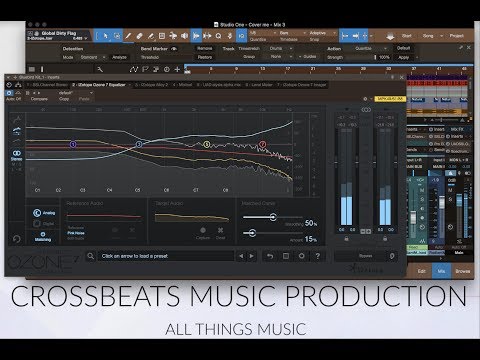480x360 pixels.
Task: Toggle Bend Marker visibility eye
Action: click(x=174, y=49)
